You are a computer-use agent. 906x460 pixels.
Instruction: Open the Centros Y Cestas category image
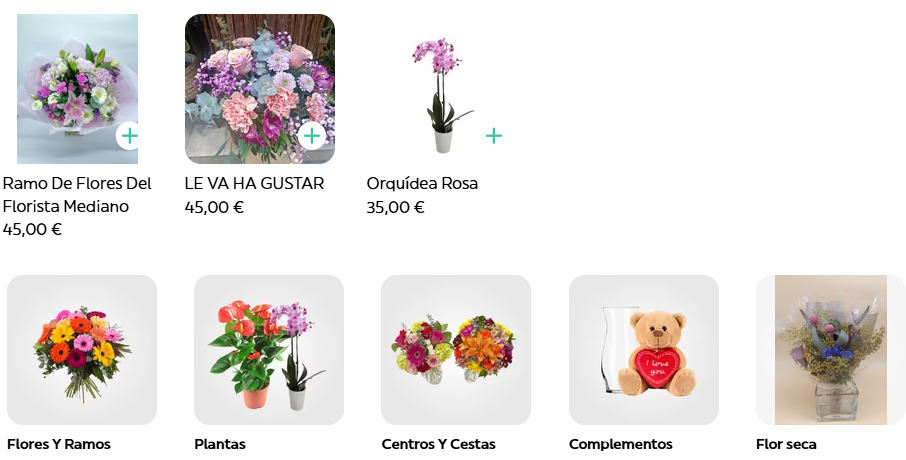[x=456, y=350]
